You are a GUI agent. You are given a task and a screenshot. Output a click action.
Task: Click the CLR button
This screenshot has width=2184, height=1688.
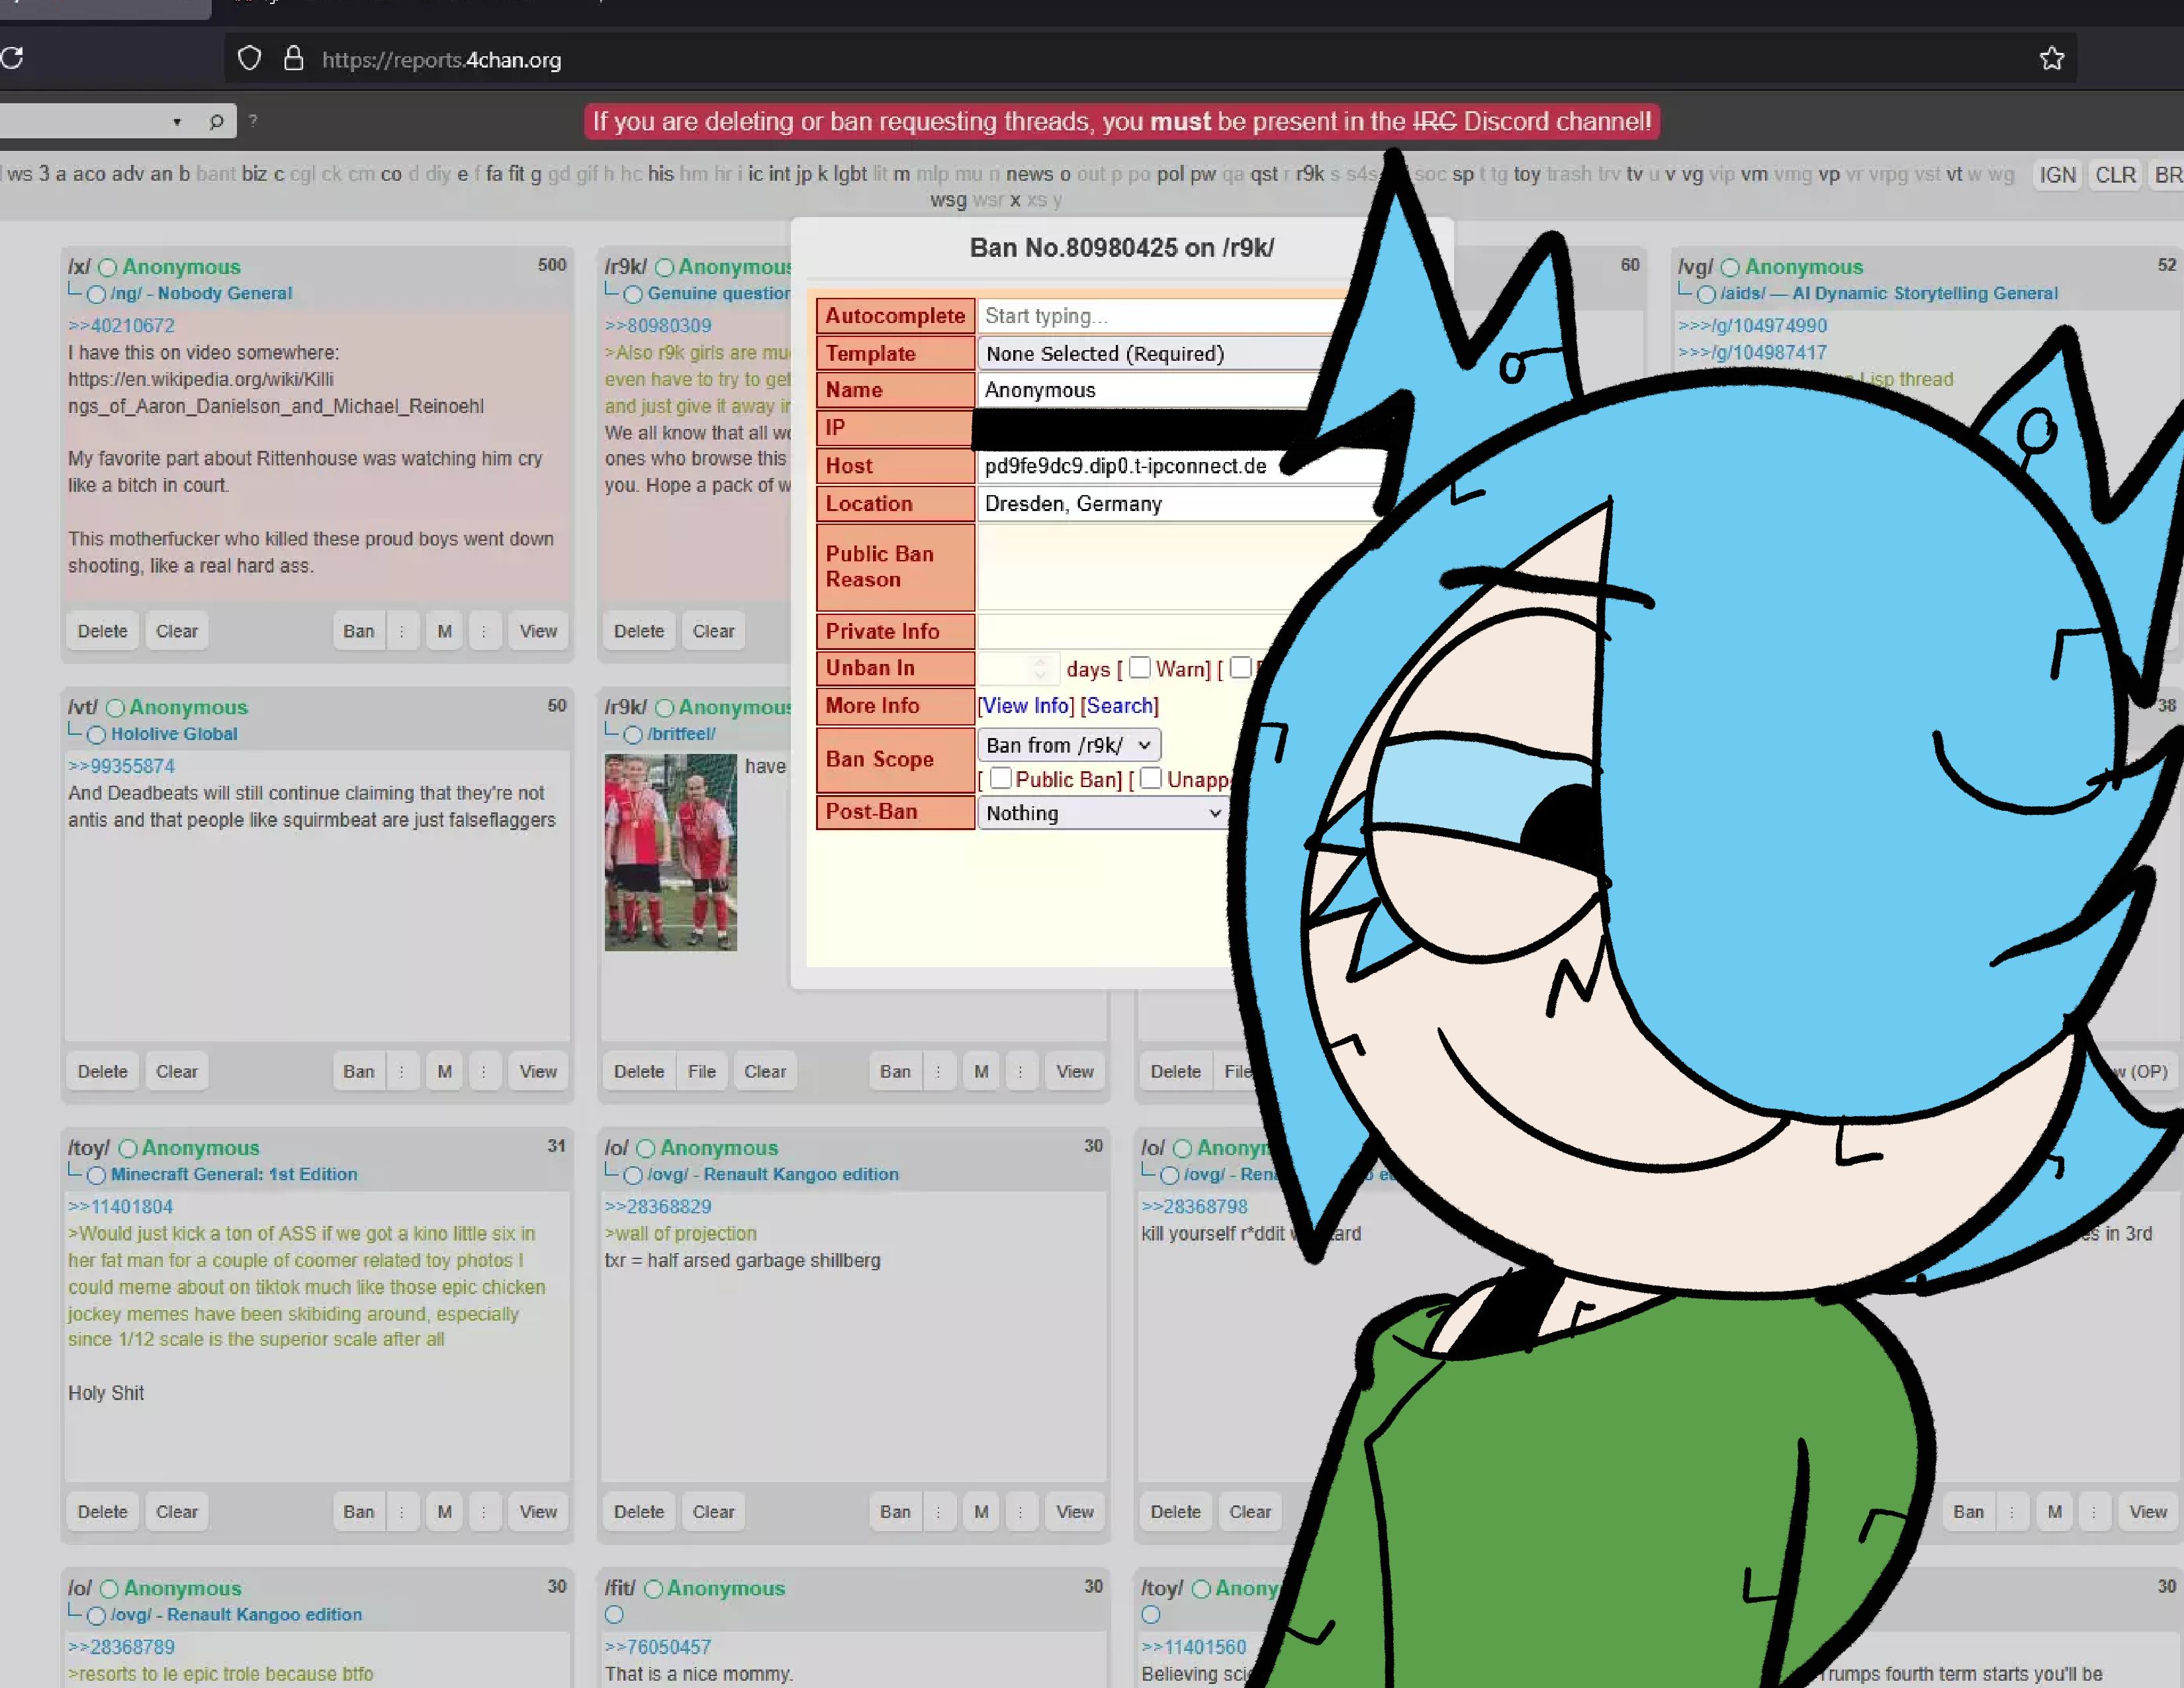(2115, 175)
